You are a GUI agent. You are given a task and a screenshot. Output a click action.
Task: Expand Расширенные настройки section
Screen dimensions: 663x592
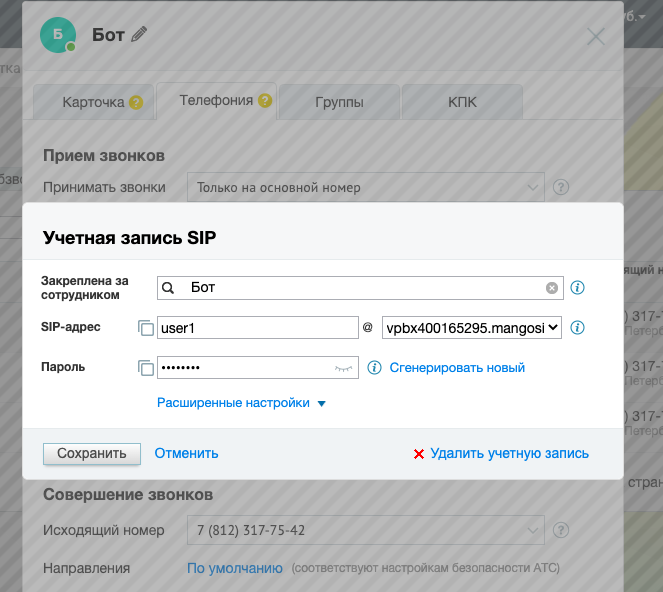tap(241, 403)
